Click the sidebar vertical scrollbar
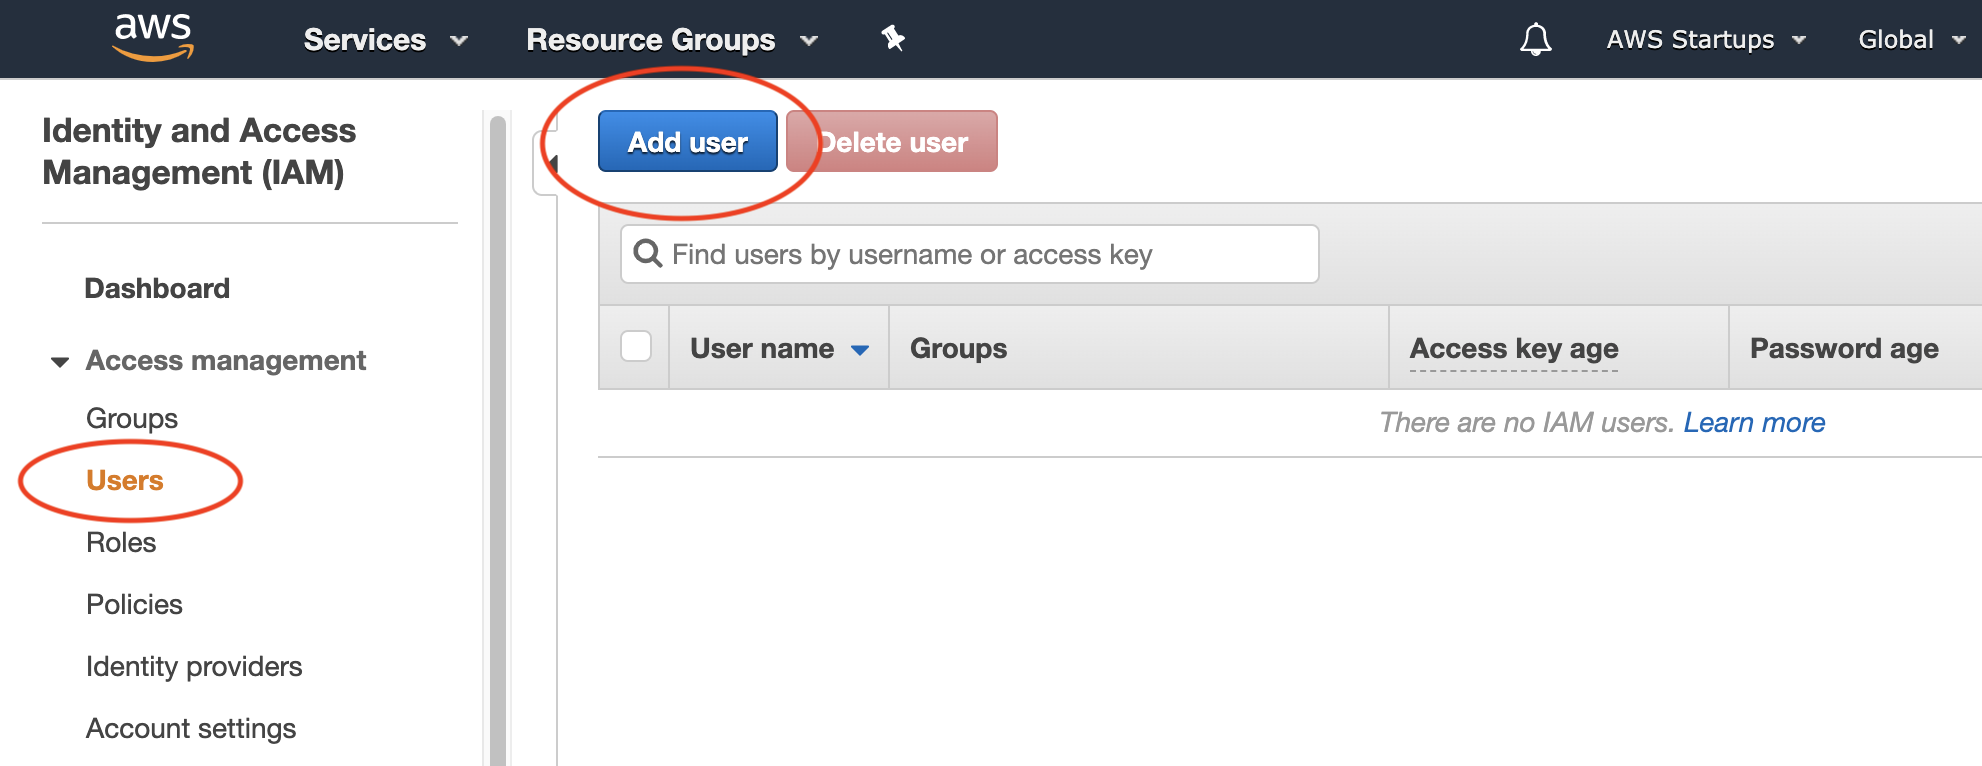Image resolution: width=1982 pixels, height=766 pixels. [497, 440]
